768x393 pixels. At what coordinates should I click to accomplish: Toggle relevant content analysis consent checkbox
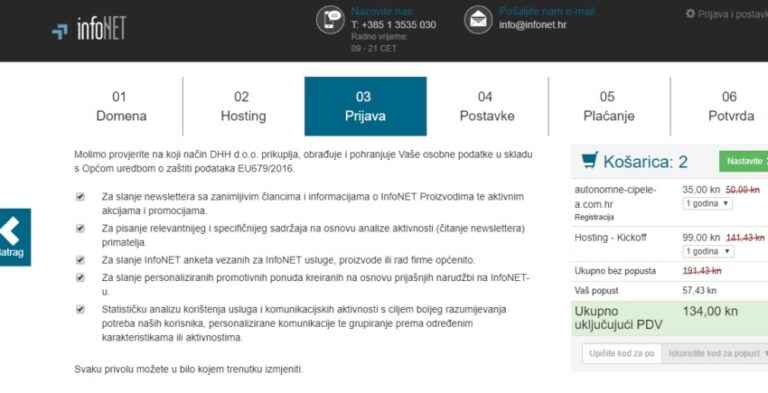click(80, 228)
